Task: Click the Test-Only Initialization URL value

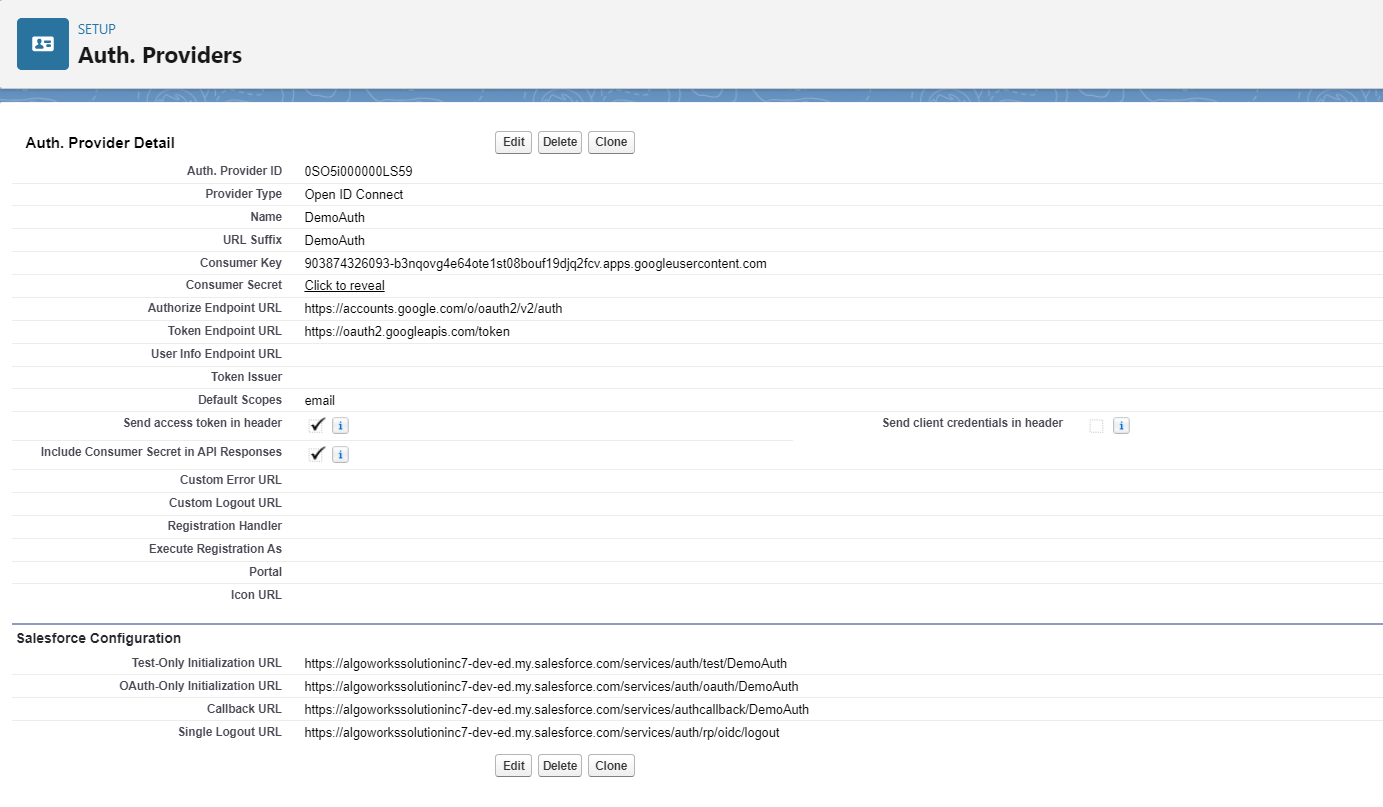Action: (x=545, y=664)
